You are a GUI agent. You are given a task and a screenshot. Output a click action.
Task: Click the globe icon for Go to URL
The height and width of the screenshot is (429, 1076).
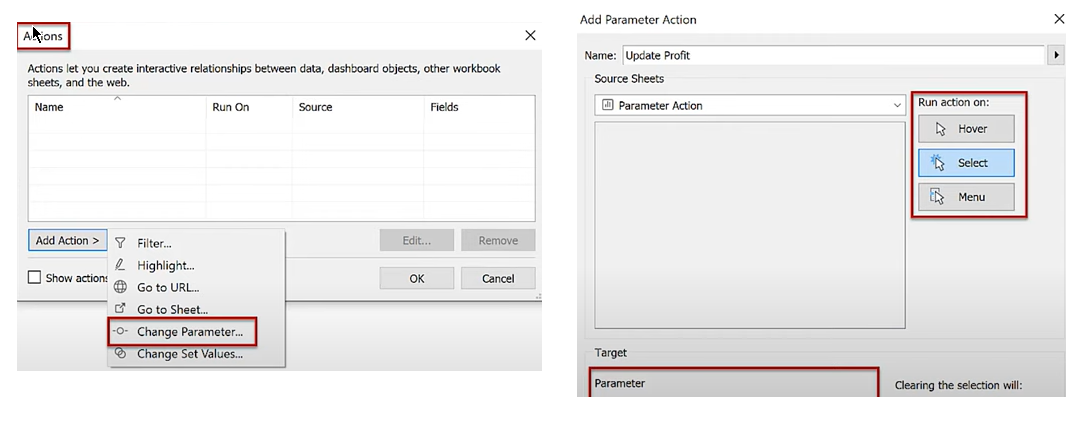point(120,287)
